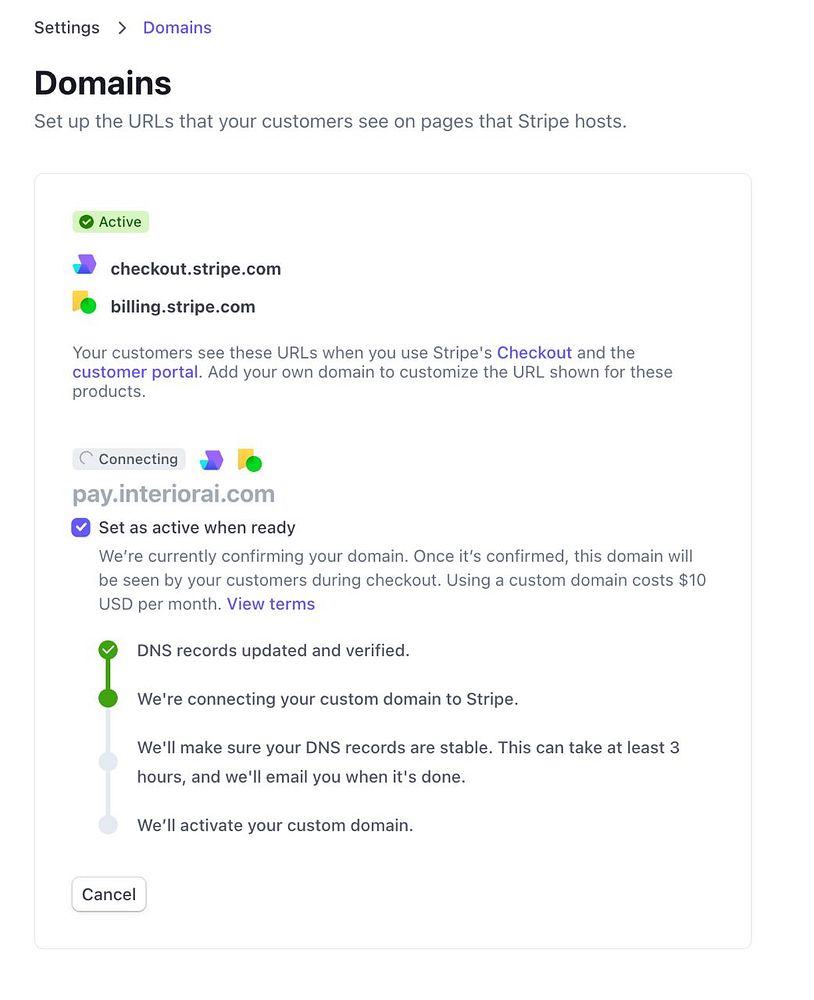This screenshot has height=1000, width=814.
Task: Cancel the custom domain setup
Action: pyautogui.click(x=109, y=894)
